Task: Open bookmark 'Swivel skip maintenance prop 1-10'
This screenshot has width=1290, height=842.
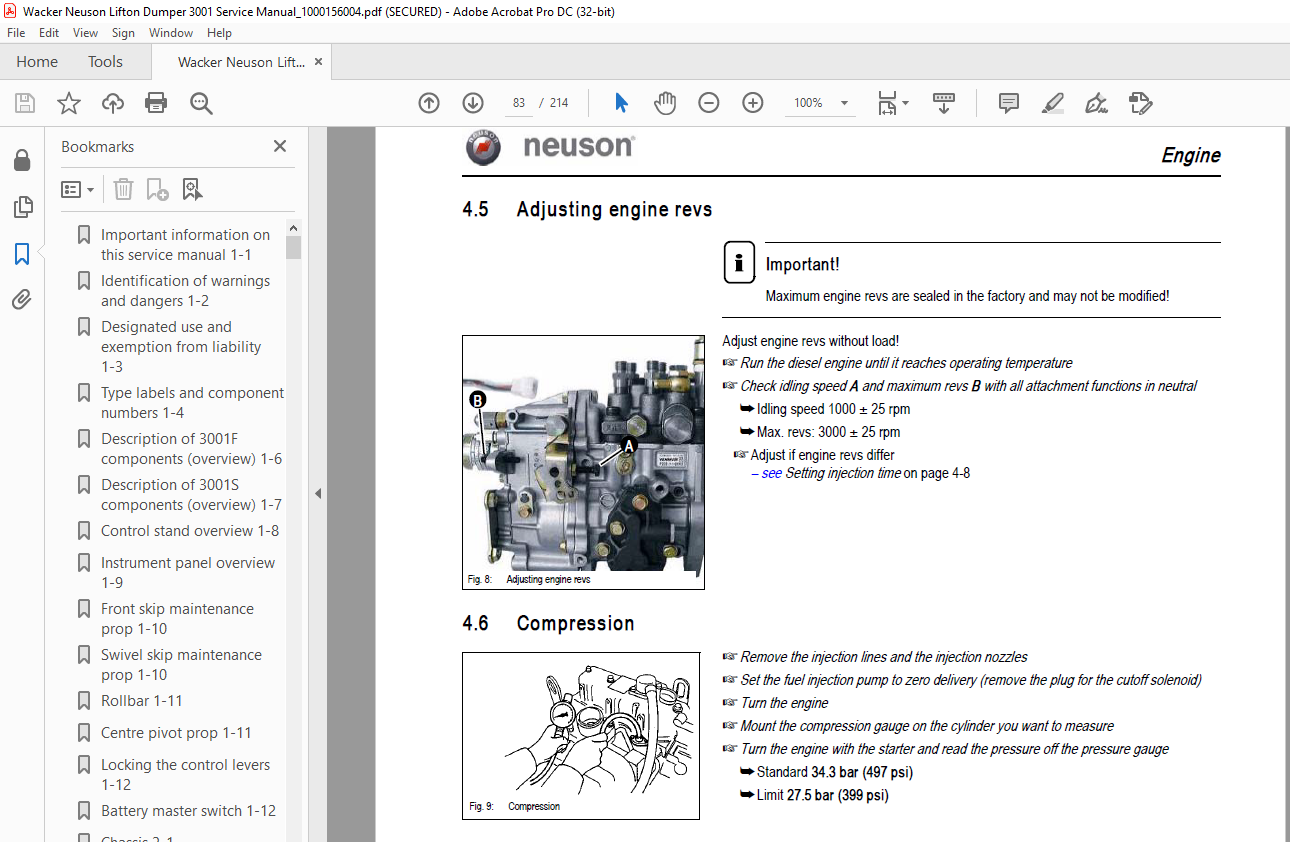Action: (181, 665)
